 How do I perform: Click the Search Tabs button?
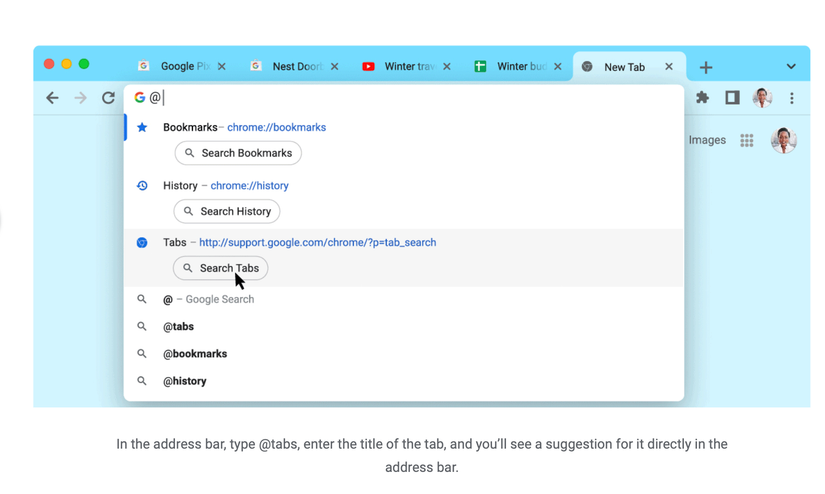tap(221, 268)
